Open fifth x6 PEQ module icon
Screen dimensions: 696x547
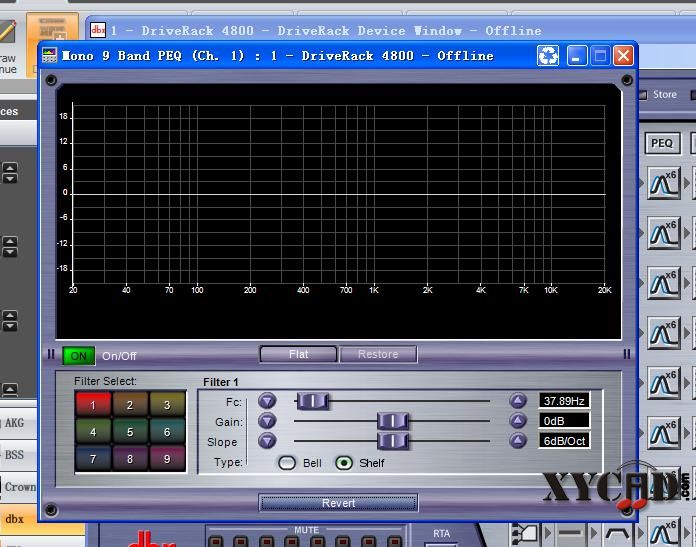click(664, 383)
